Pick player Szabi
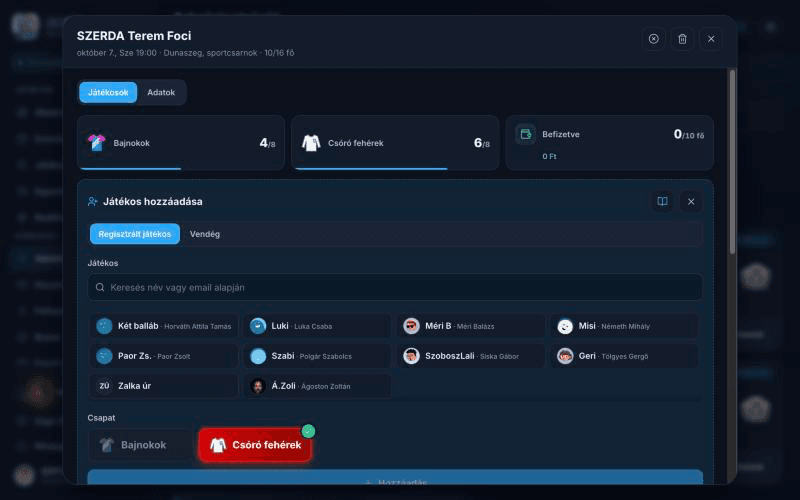This screenshot has width=800, height=500. 317,356
